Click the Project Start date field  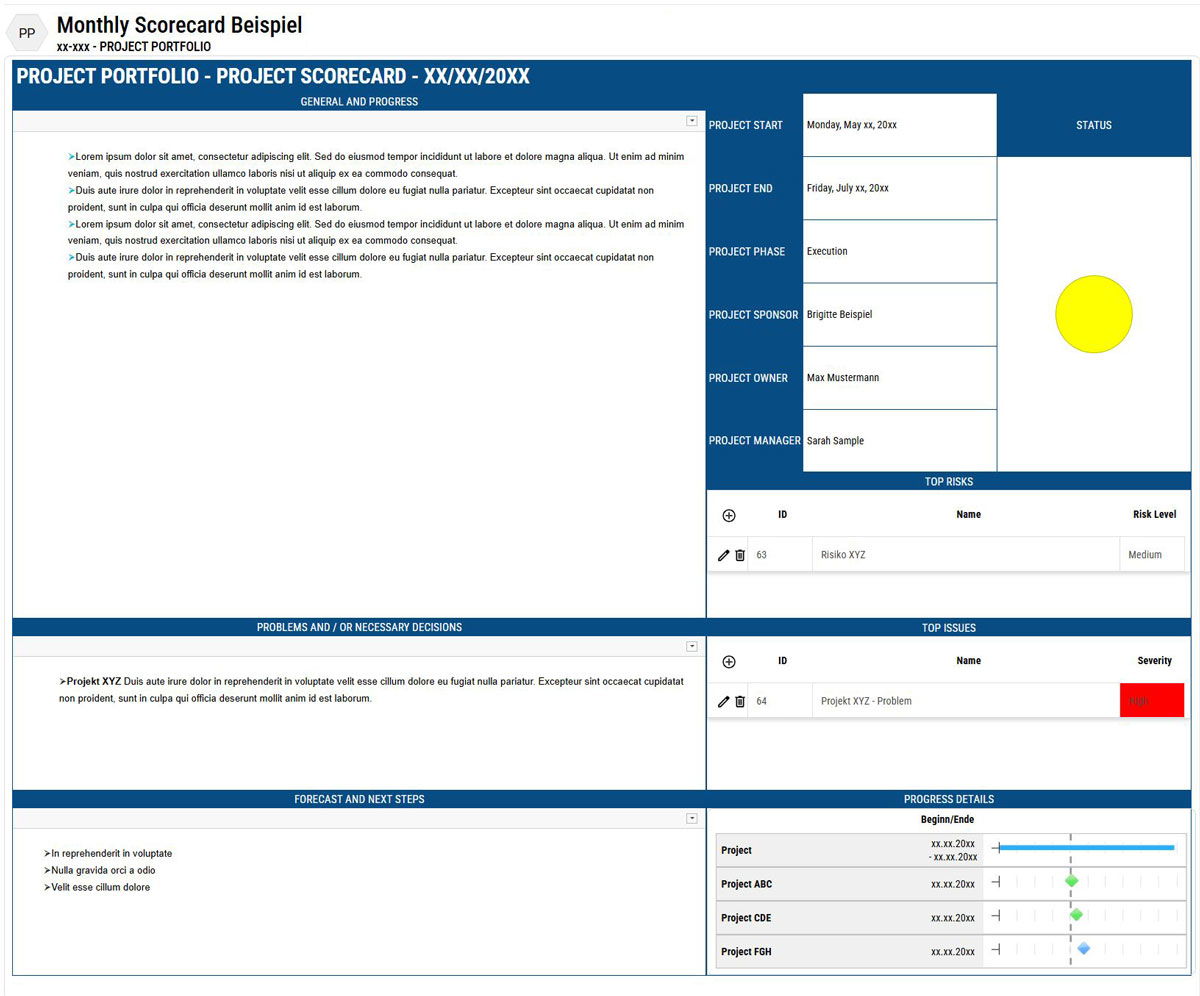899,125
